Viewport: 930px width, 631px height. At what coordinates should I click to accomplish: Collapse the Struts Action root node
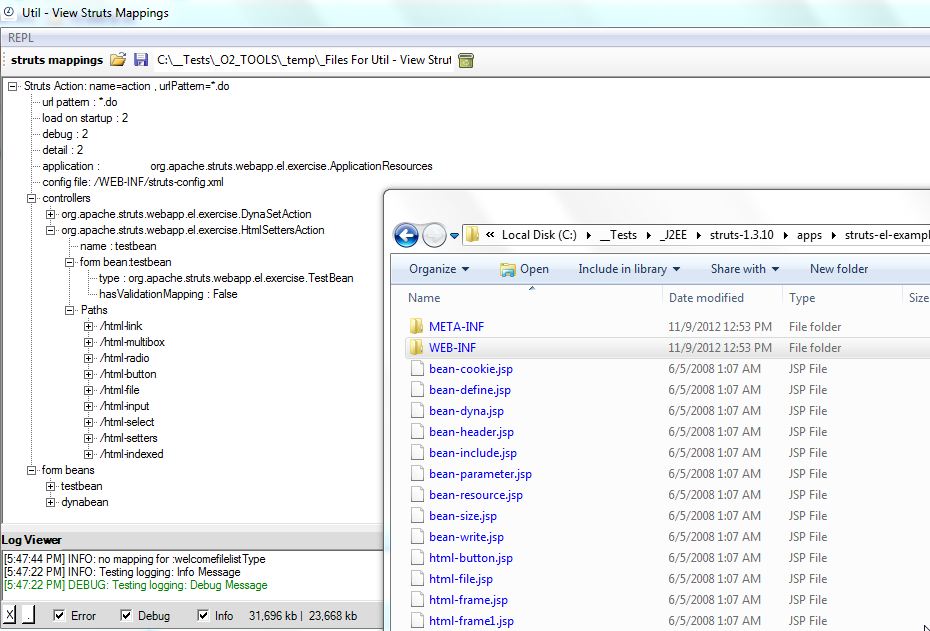[12, 87]
